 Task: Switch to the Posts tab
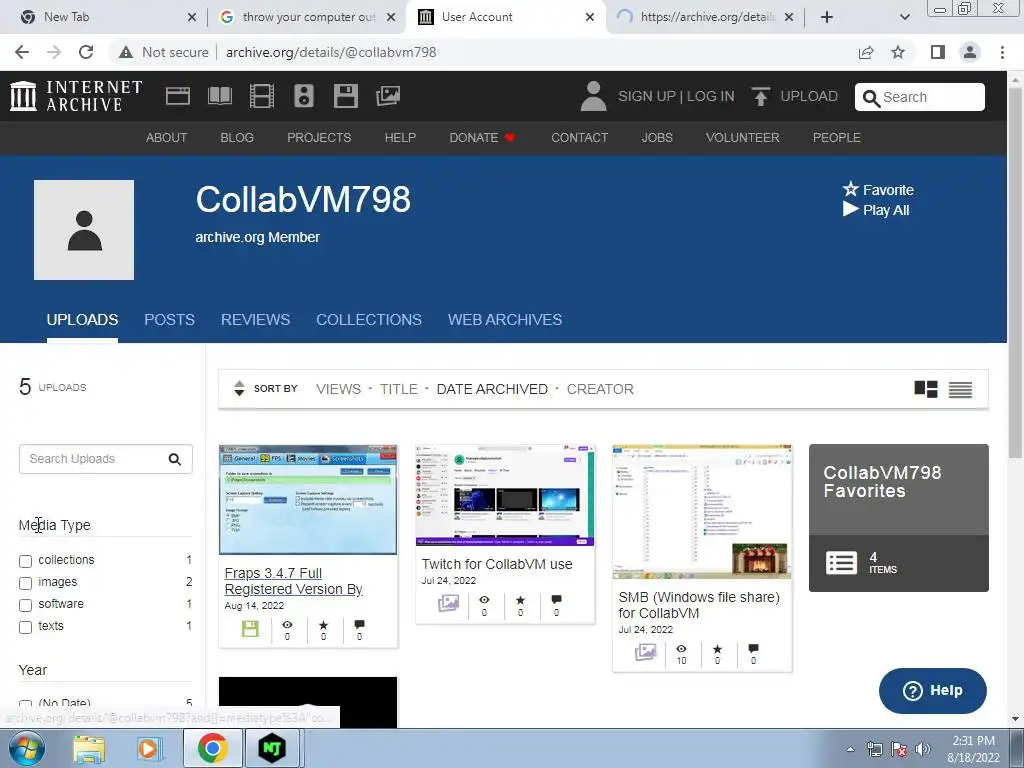coord(169,319)
